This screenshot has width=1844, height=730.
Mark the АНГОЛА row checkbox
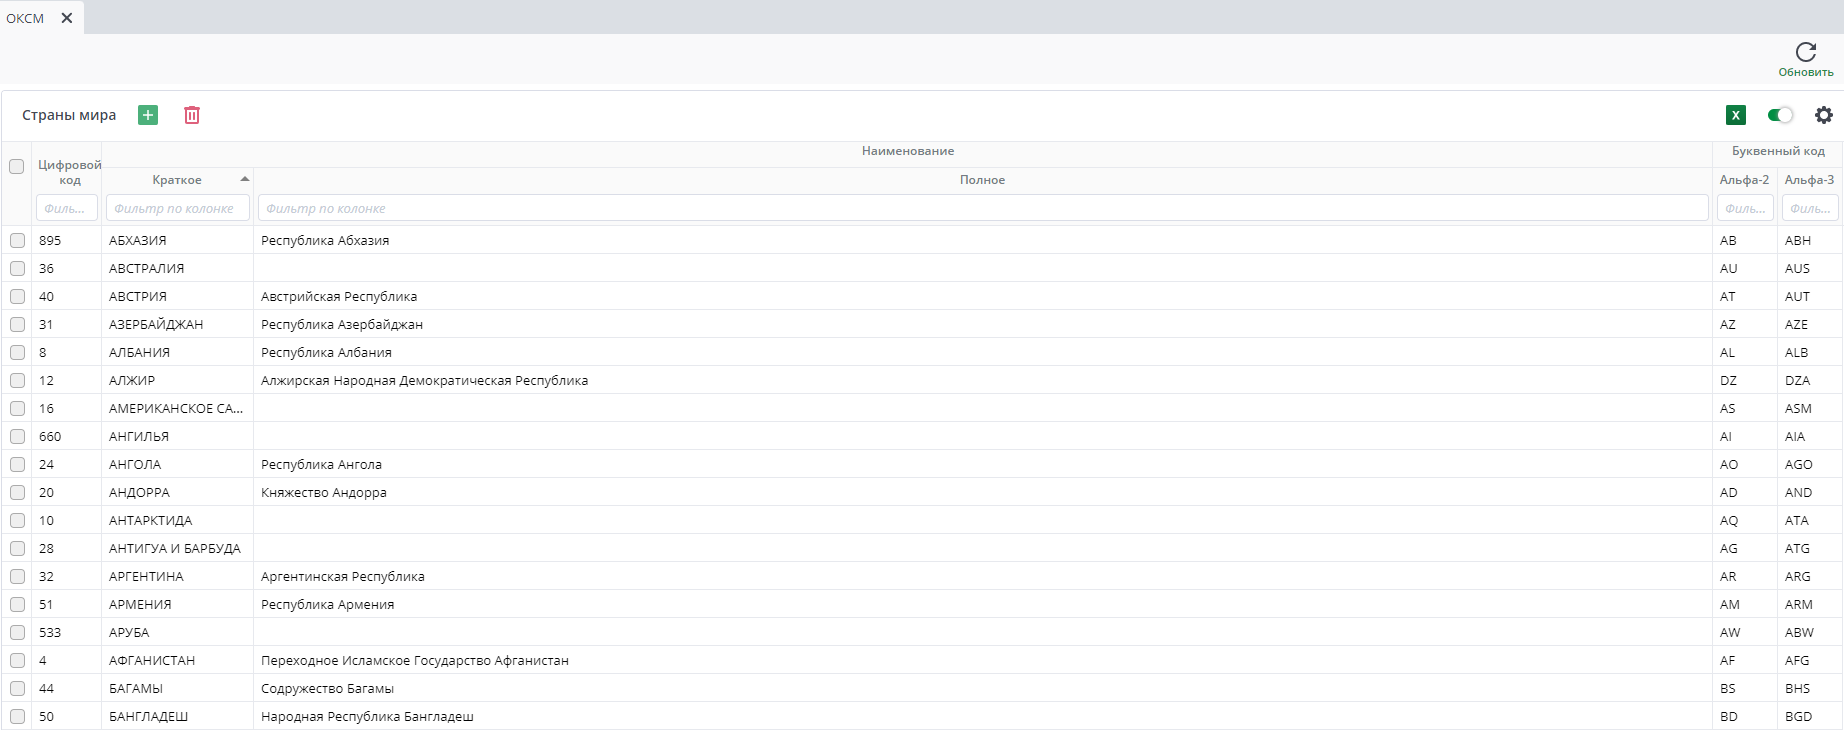(x=17, y=464)
